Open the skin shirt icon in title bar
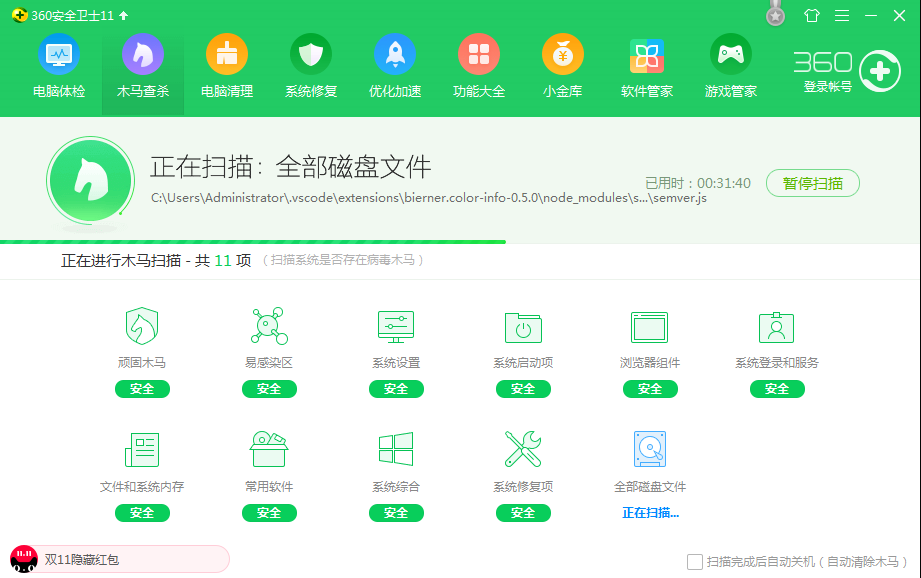This screenshot has height=578, width=921. 812,15
